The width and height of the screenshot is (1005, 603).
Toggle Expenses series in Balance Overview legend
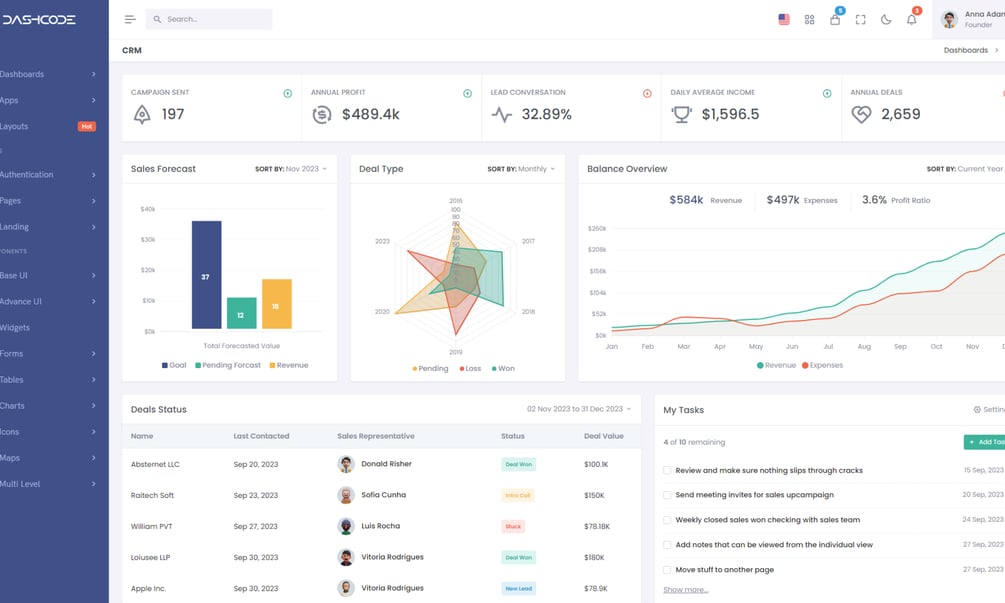(822, 365)
